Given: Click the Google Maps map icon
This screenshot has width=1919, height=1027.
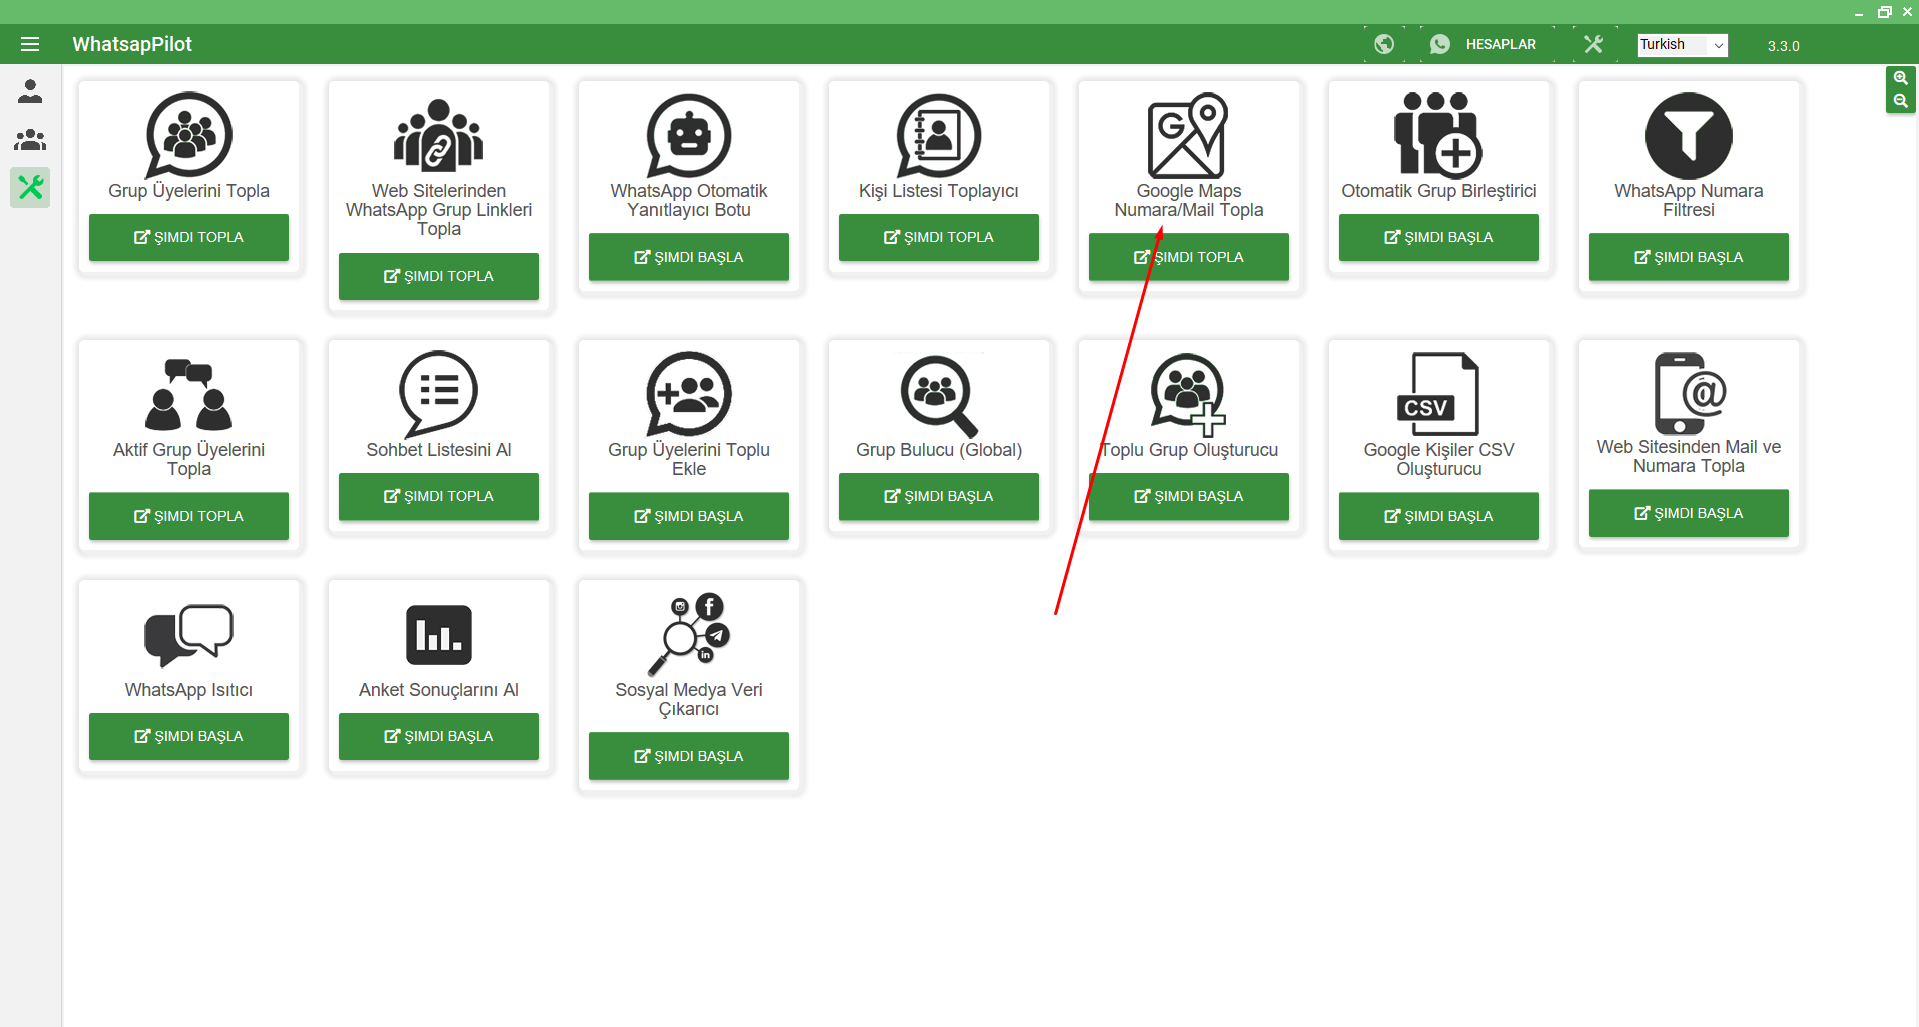Looking at the screenshot, I should click(1188, 135).
